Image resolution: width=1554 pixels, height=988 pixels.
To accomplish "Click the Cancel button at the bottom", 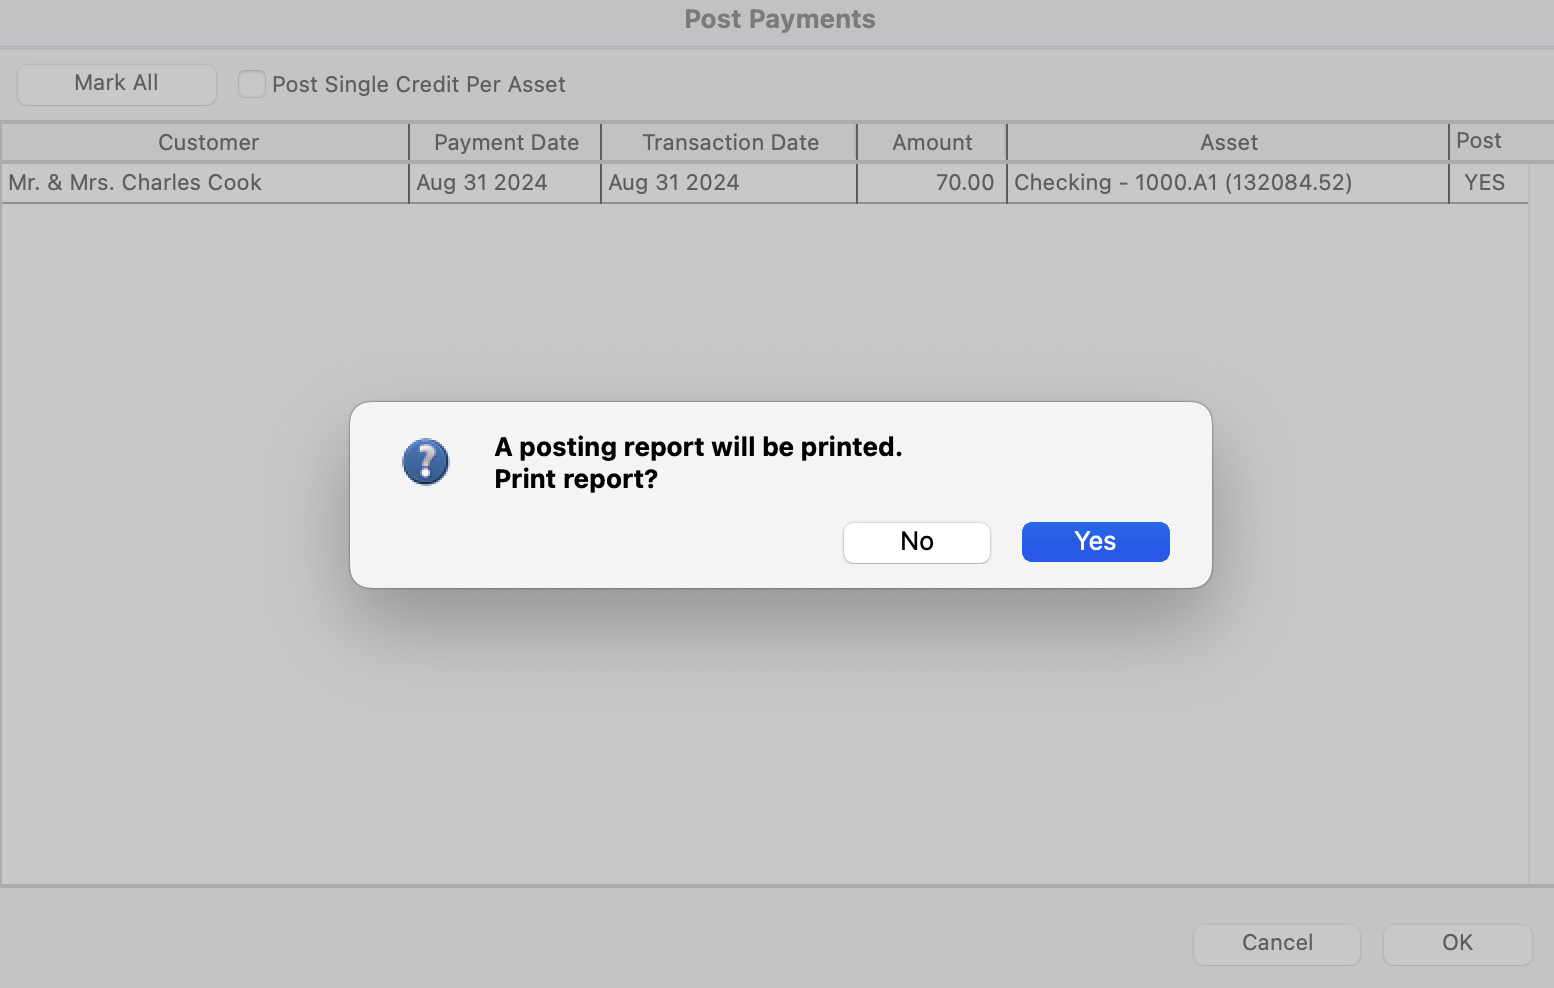I will [x=1276, y=943].
